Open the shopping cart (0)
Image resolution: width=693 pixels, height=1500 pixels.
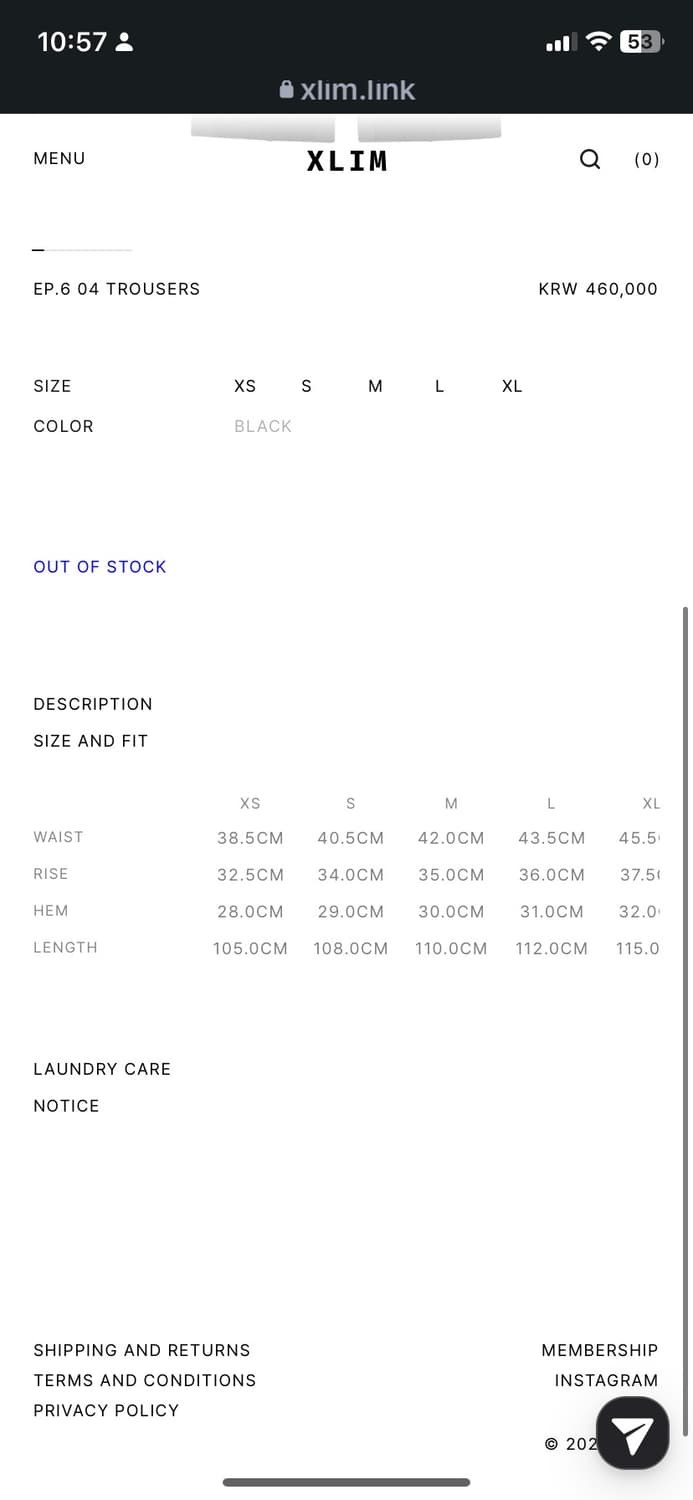coord(647,159)
